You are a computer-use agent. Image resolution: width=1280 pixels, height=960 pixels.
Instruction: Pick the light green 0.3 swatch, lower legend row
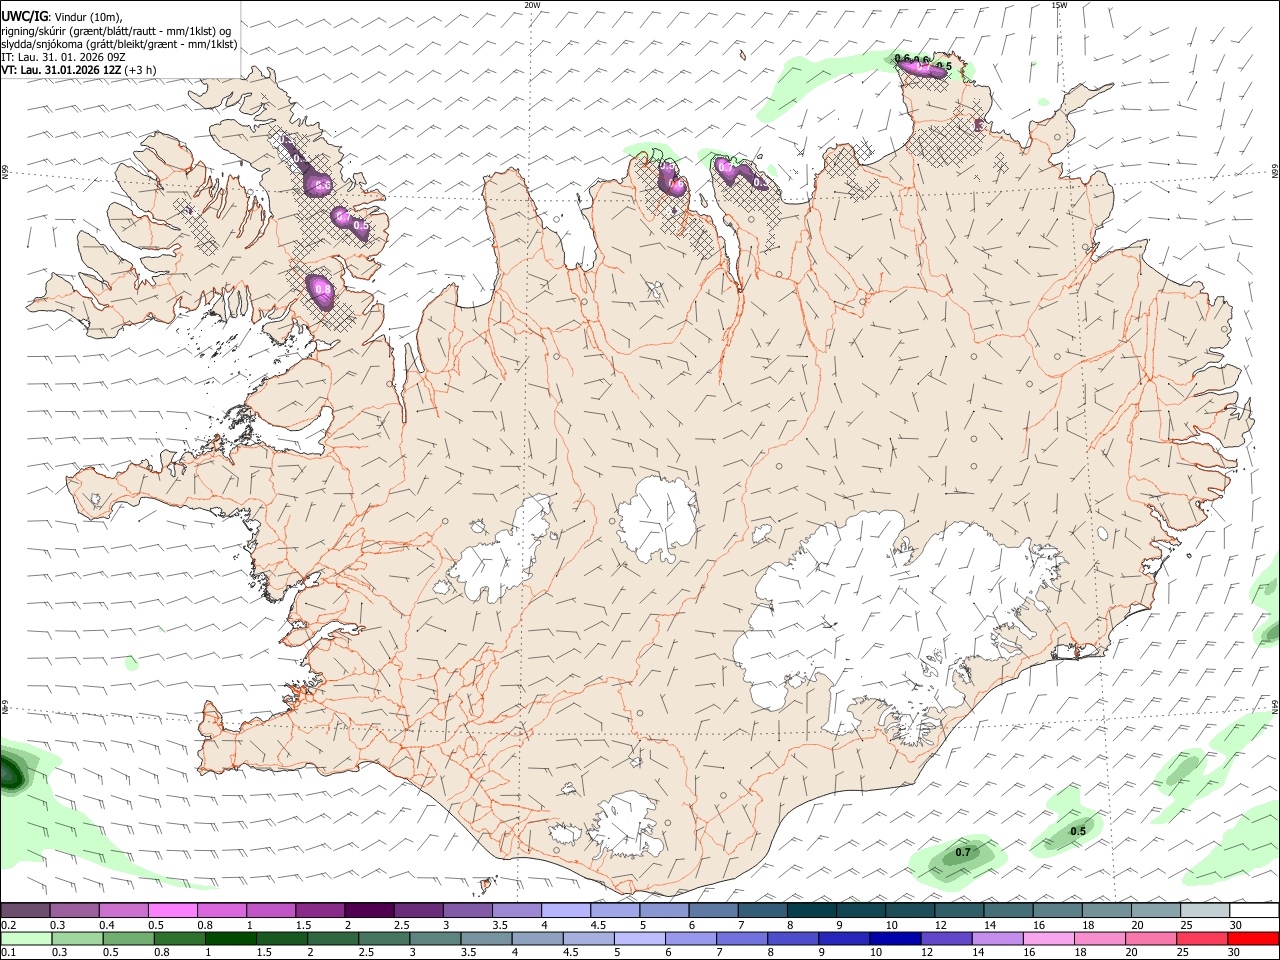point(77,938)
